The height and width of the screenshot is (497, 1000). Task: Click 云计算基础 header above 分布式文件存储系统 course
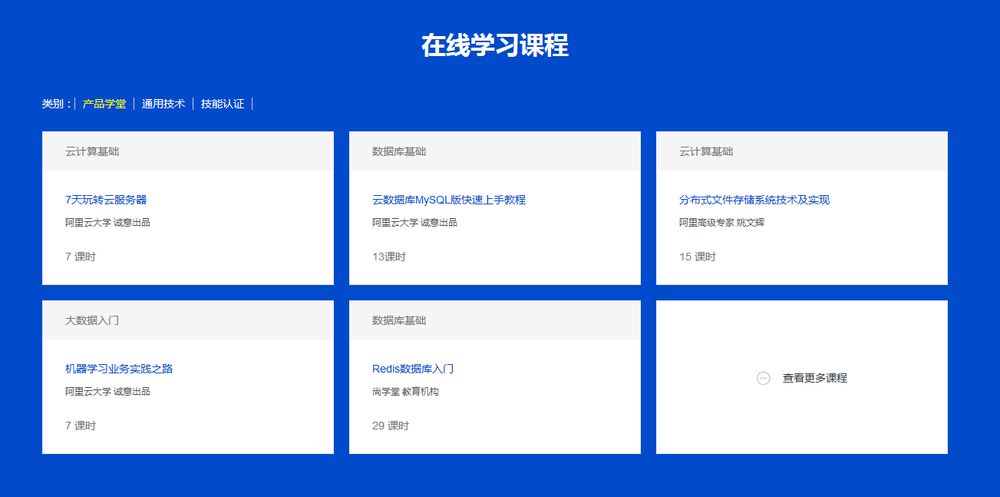coord(706,151)
